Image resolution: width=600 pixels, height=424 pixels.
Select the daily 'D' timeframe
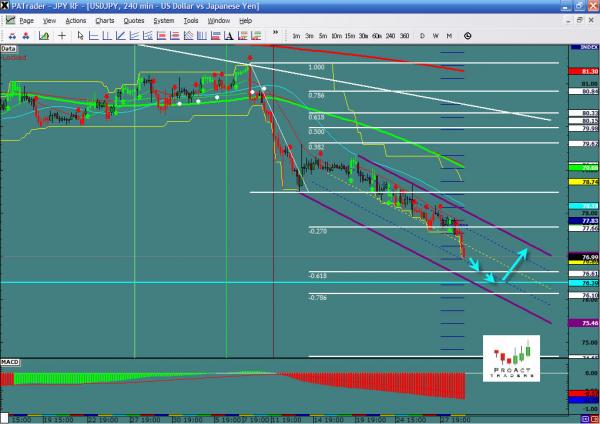[x=423, y=34]
